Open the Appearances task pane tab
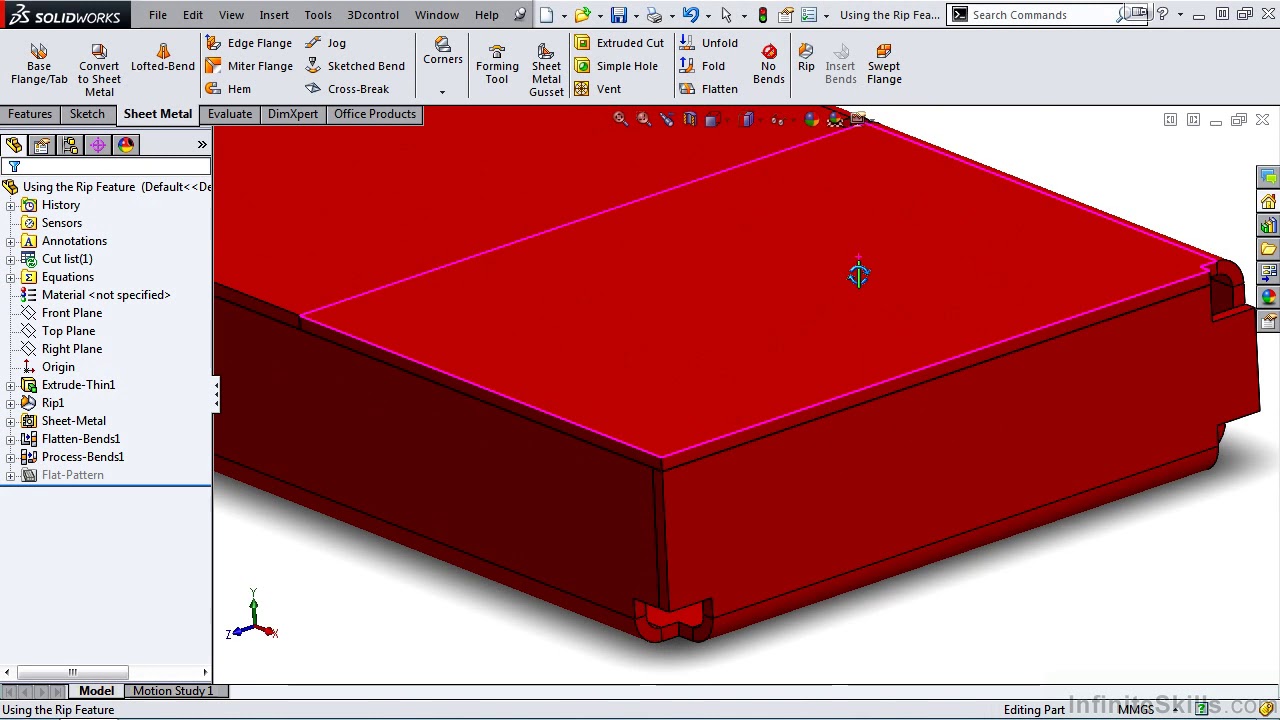 tap(1268, 297)
